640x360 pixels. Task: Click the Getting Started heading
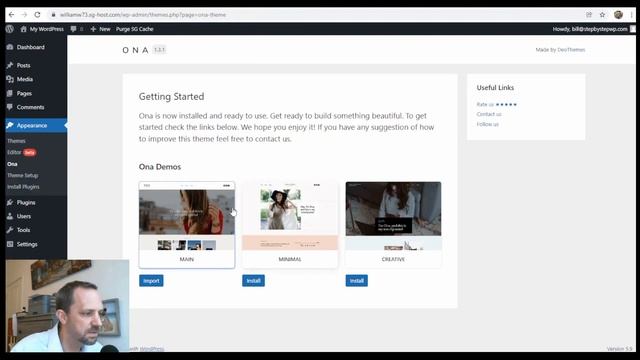click(x=171, y=97)
